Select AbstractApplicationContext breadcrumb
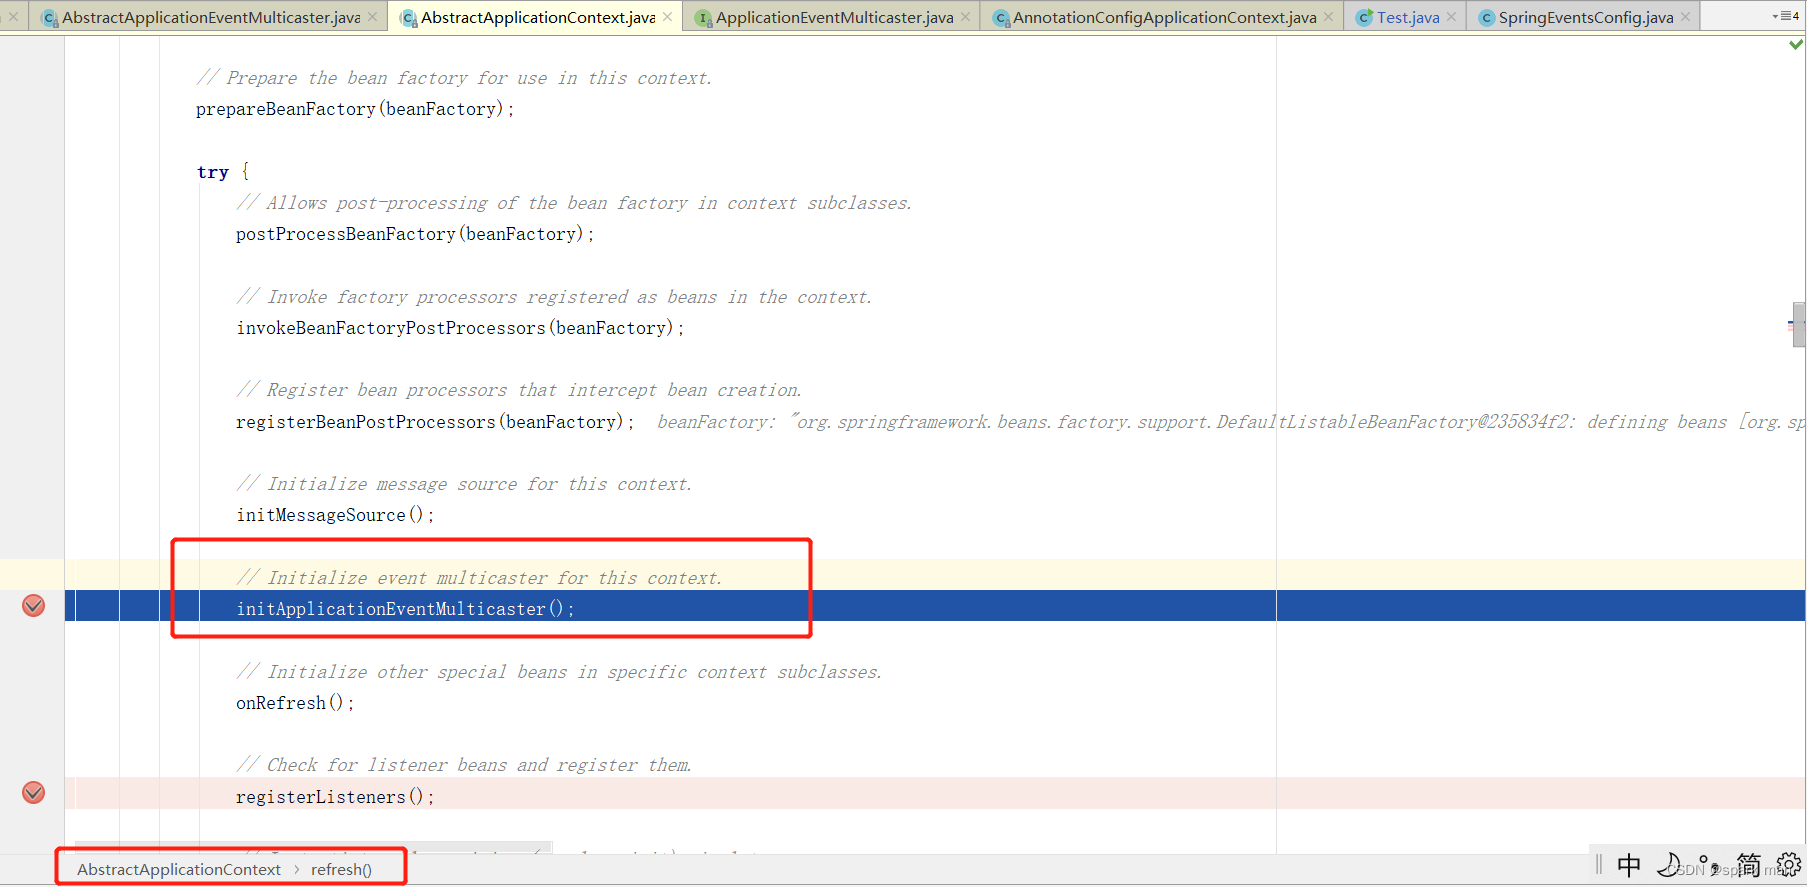1807x887 pixels. coord(179,869)
